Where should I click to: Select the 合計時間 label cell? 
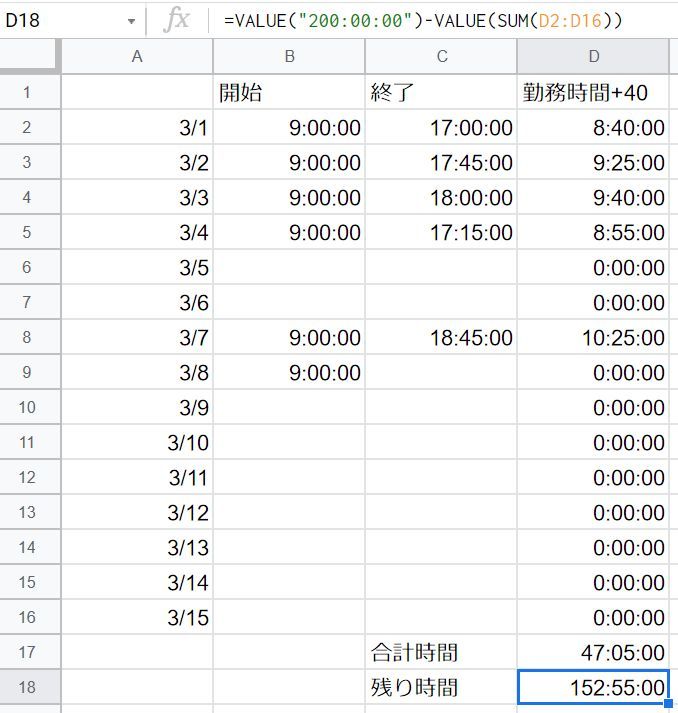point(441,653)
